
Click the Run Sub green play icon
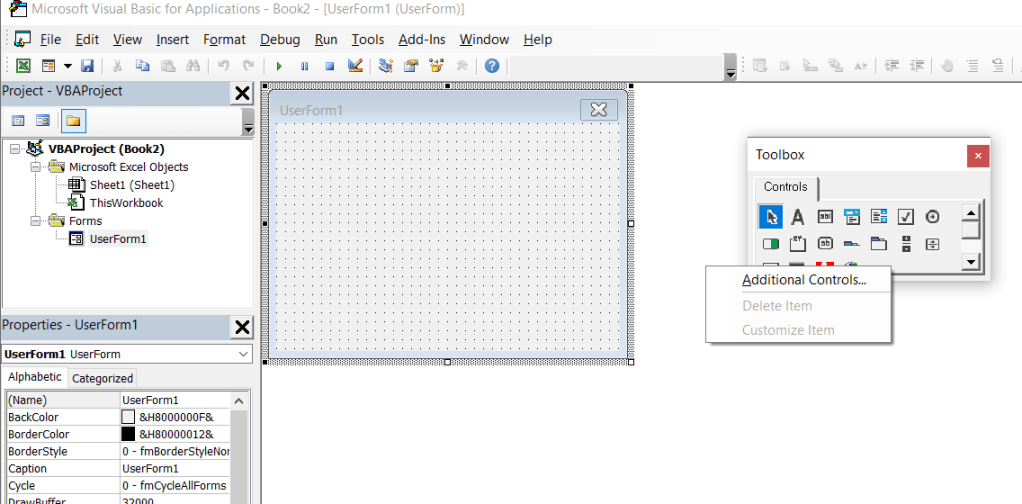click(279, 66)
